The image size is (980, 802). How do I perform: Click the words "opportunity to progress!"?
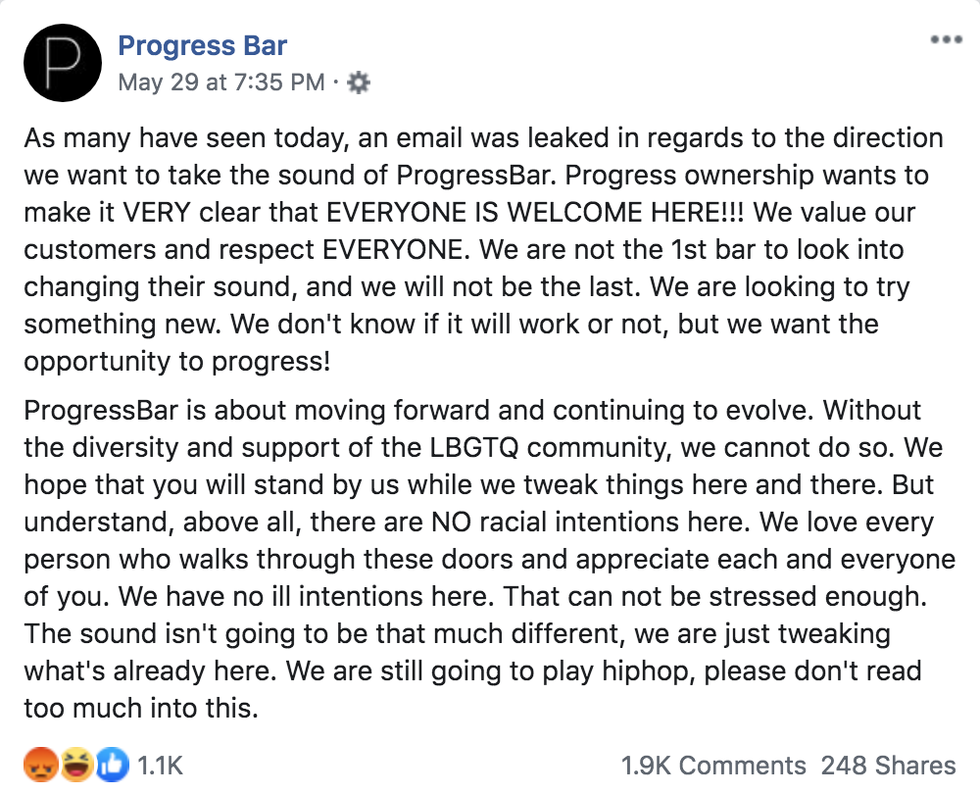pyautogui.click(x=177, y=363)
